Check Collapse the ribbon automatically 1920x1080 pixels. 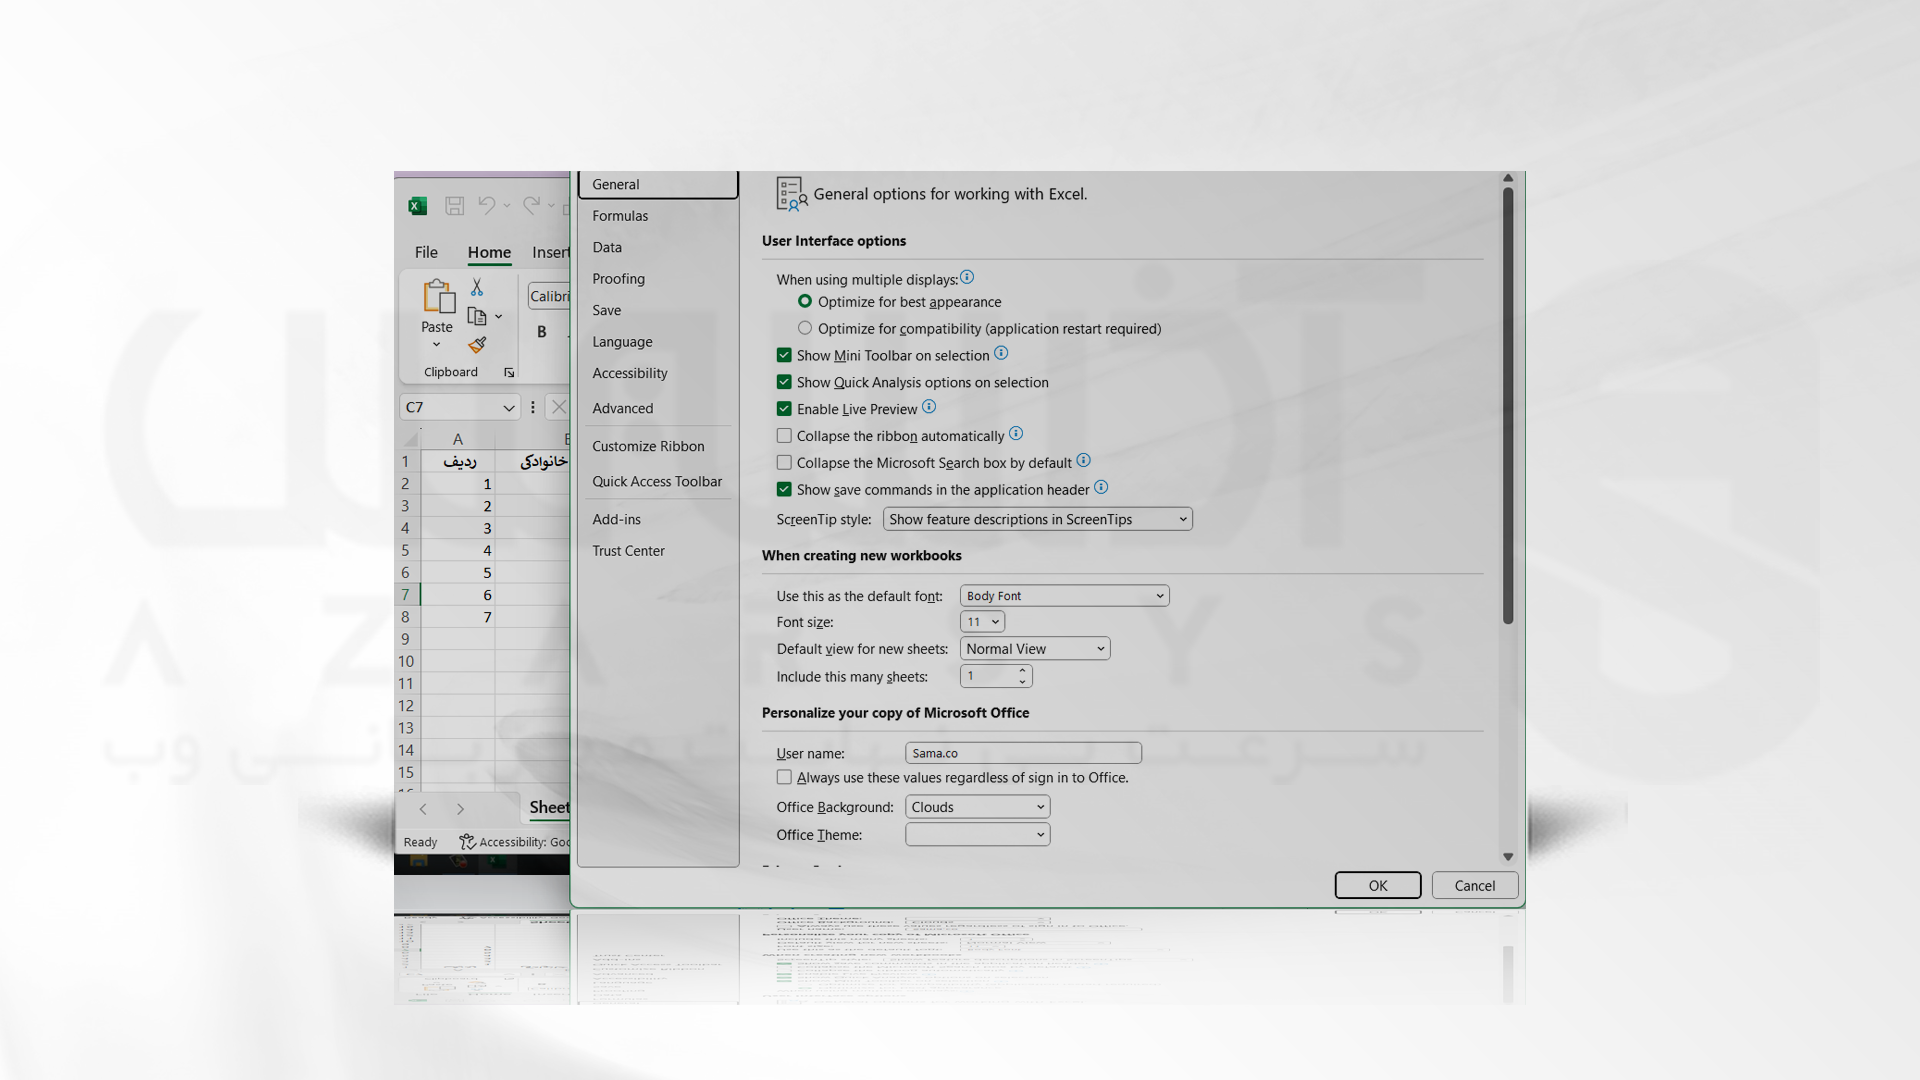[x=784, y=436]
